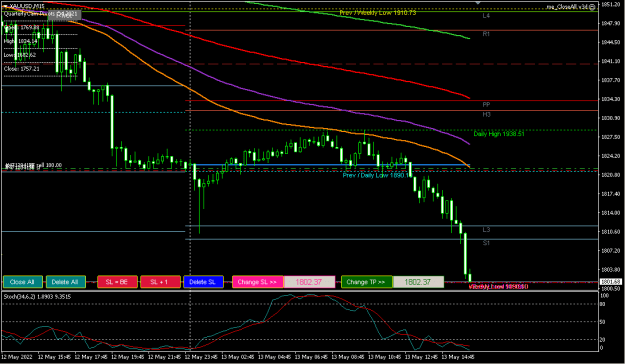Click the chart shift triangle marker at top
The image size is (625, 364).
(x=478, y=3)
